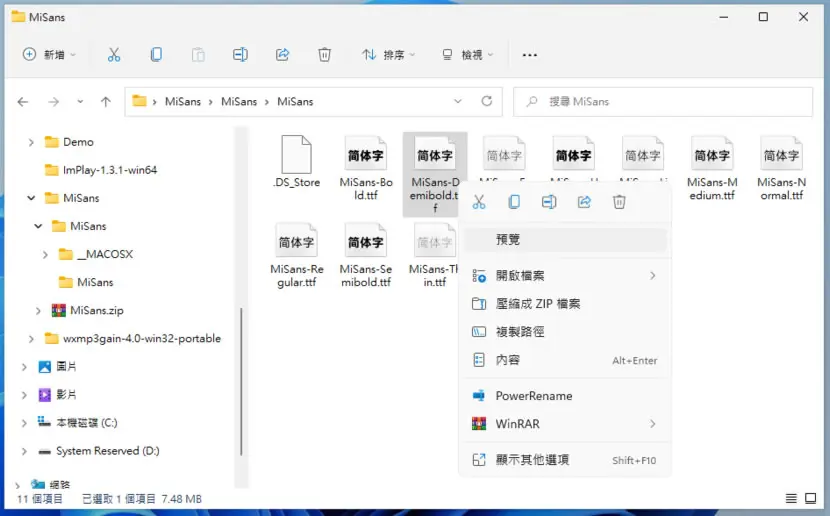The image size is (830, 516).
Task: Switch to large thumbnails view in the status bar
Action: [810, 498]
